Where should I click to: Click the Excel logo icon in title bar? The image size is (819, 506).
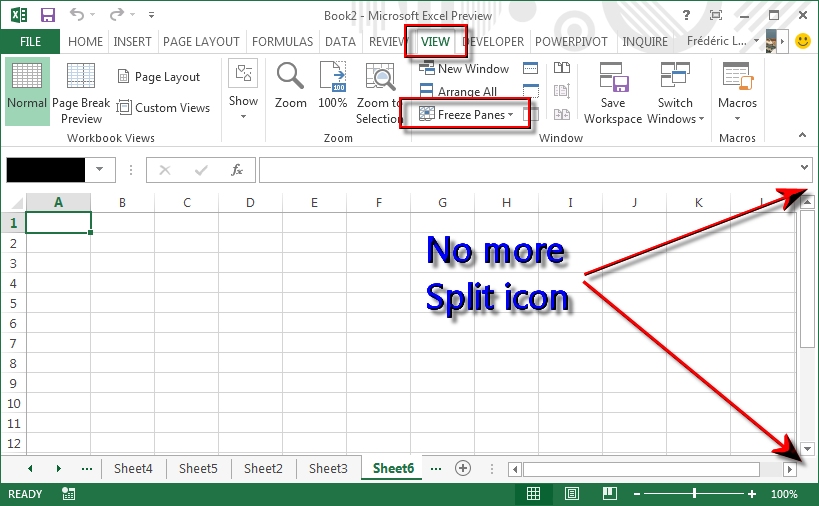point(19,15)
